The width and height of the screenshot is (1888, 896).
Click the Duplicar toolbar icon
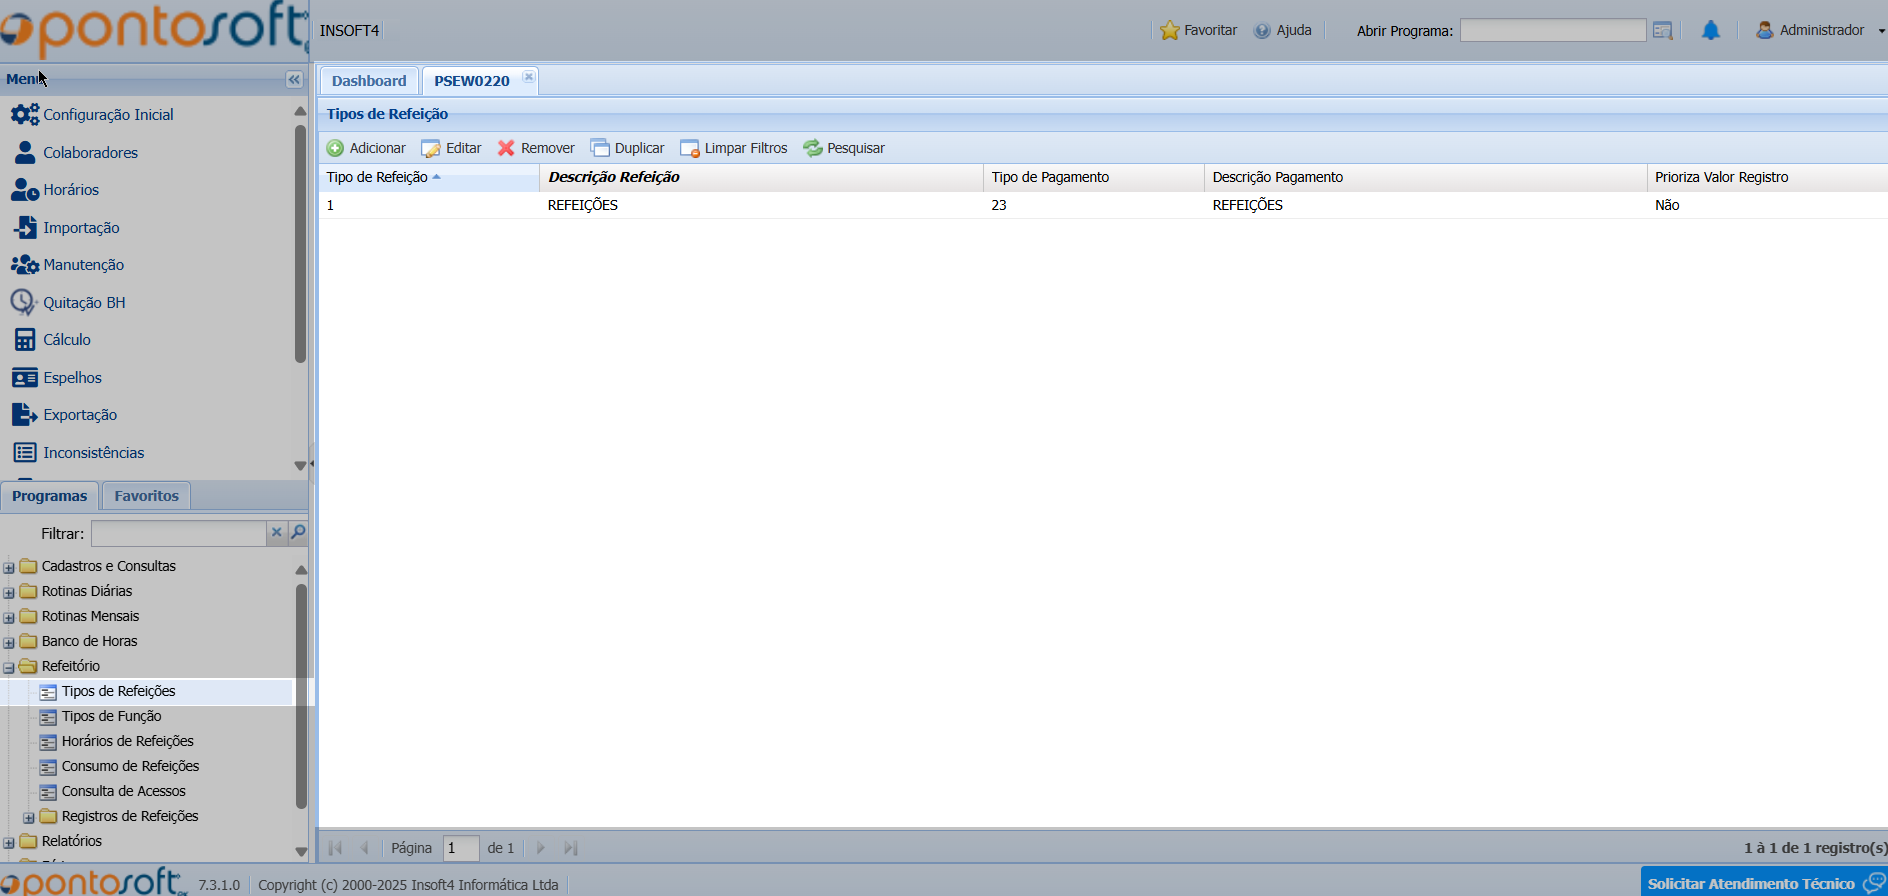pyautogui.click(x=600, y=148)
